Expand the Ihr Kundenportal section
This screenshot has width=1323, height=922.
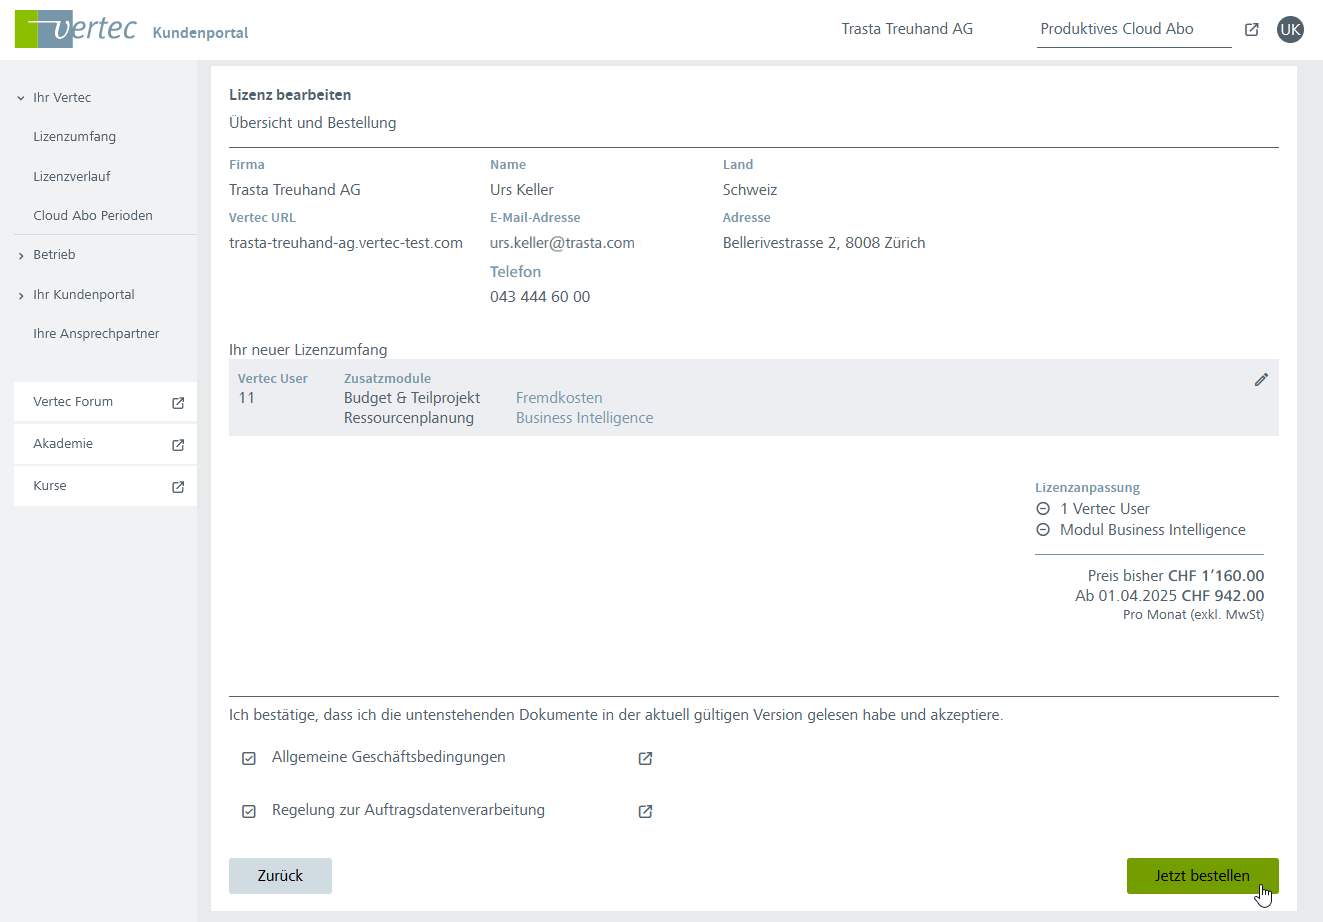pyautogui.click(x=21, y=296)
